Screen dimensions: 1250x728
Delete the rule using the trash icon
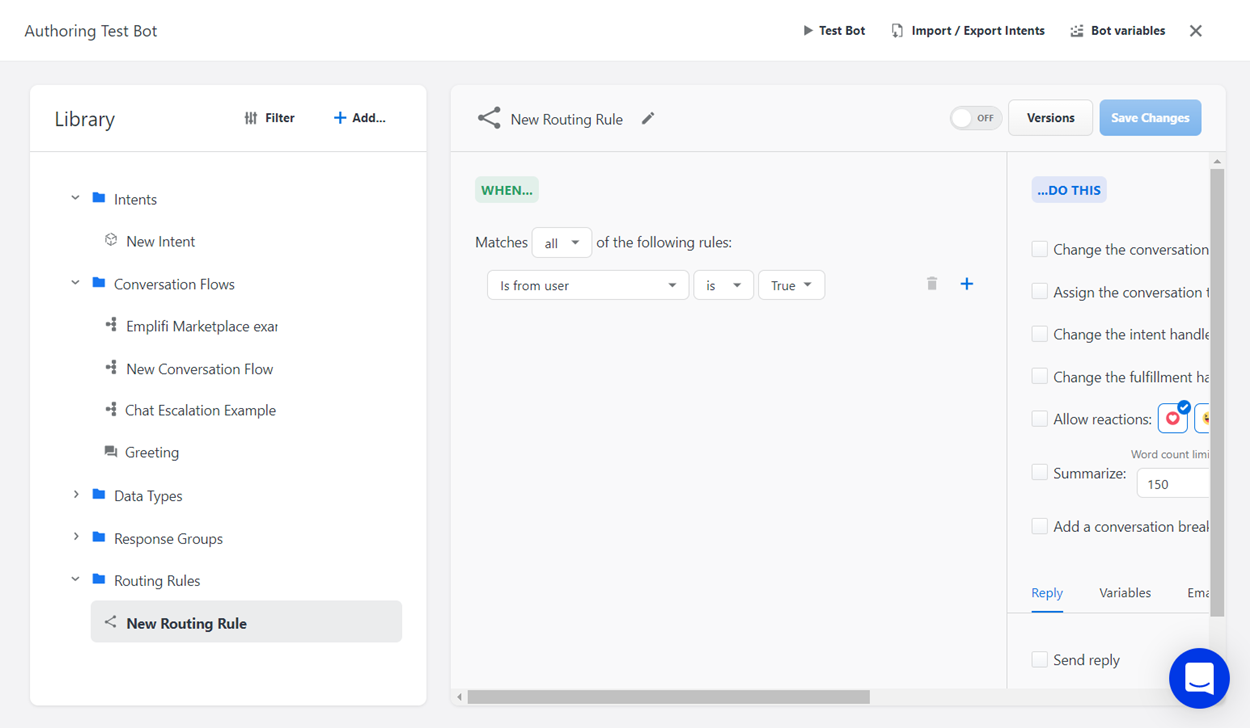pos(932,284)
